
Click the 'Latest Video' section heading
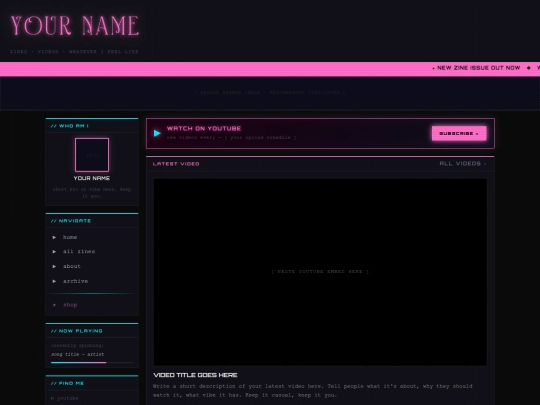click(x=176, y=164)
